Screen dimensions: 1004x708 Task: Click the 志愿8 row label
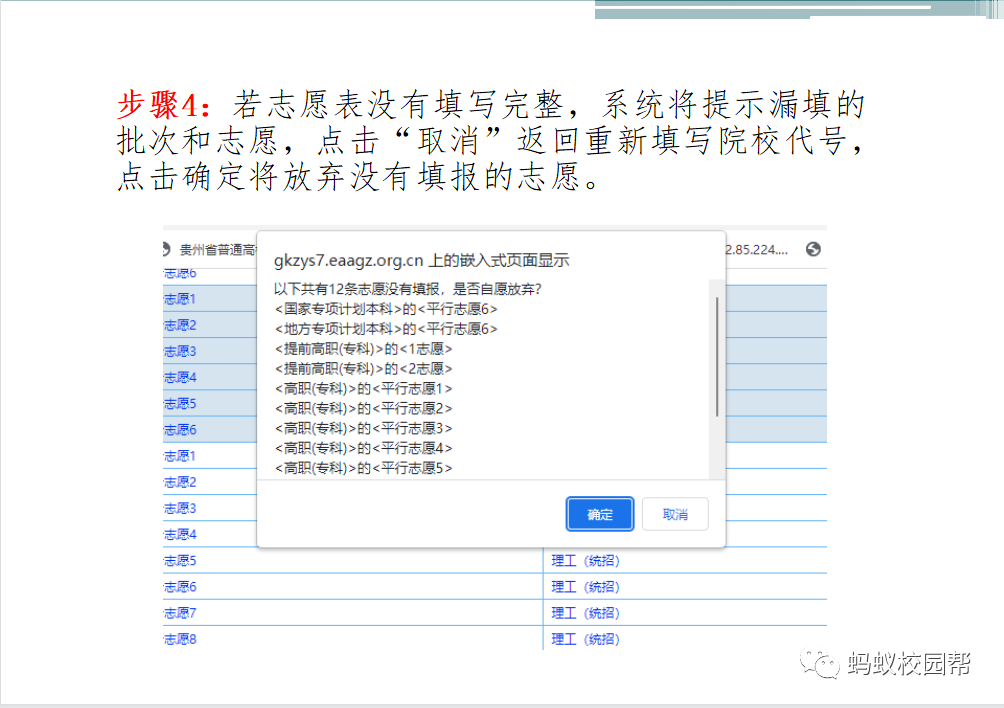point(180,639)
